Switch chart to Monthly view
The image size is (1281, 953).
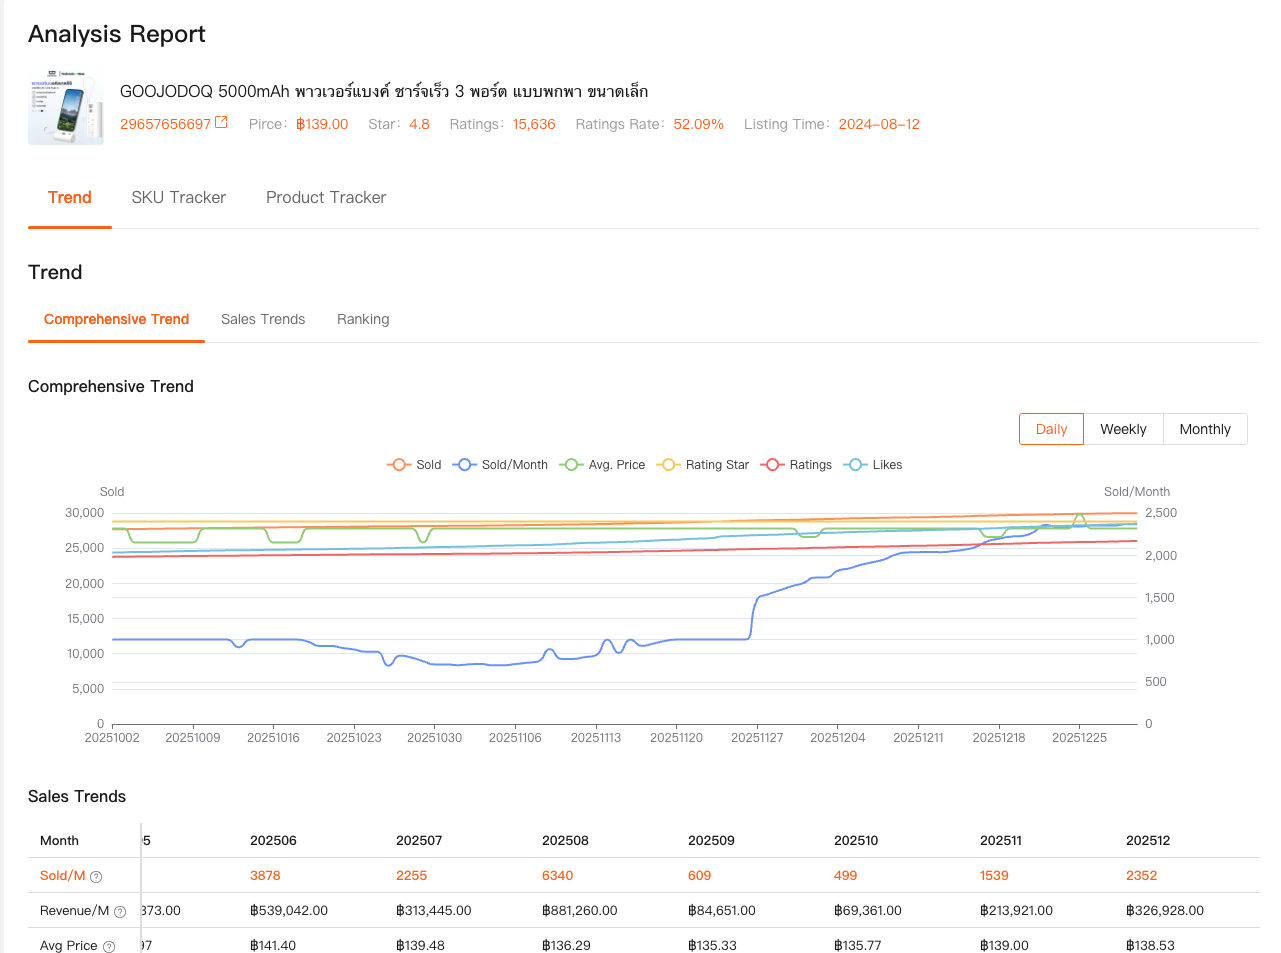point(1205,429)
